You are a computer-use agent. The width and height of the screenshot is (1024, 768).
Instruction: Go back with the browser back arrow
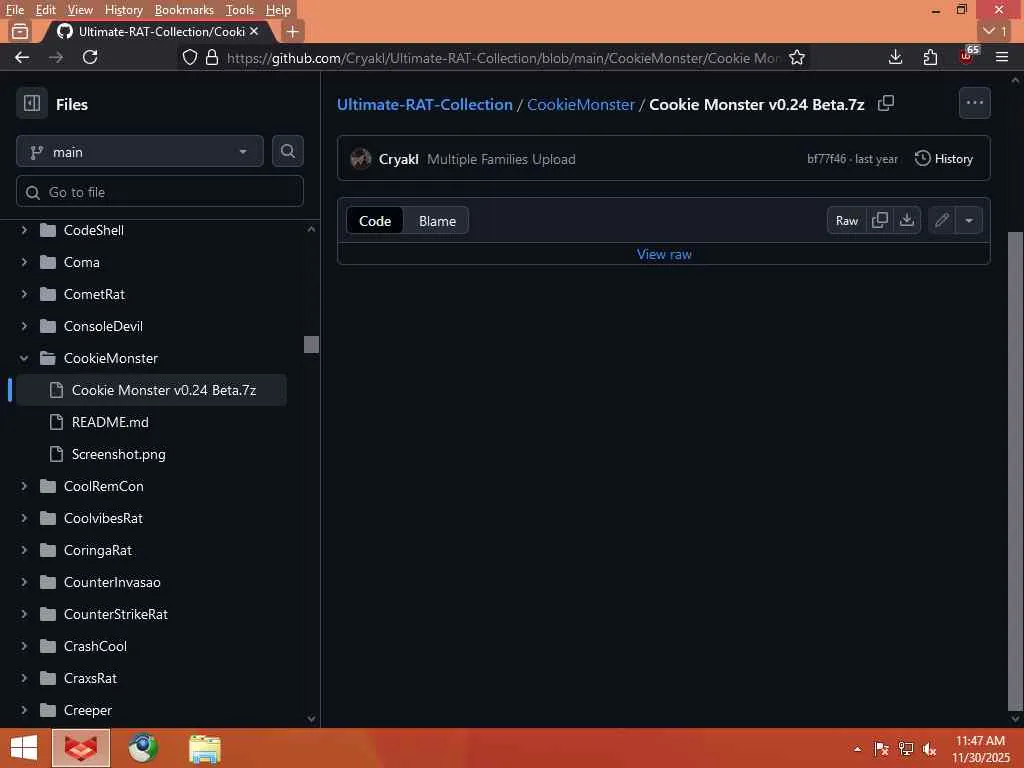[x=22, y=57]
